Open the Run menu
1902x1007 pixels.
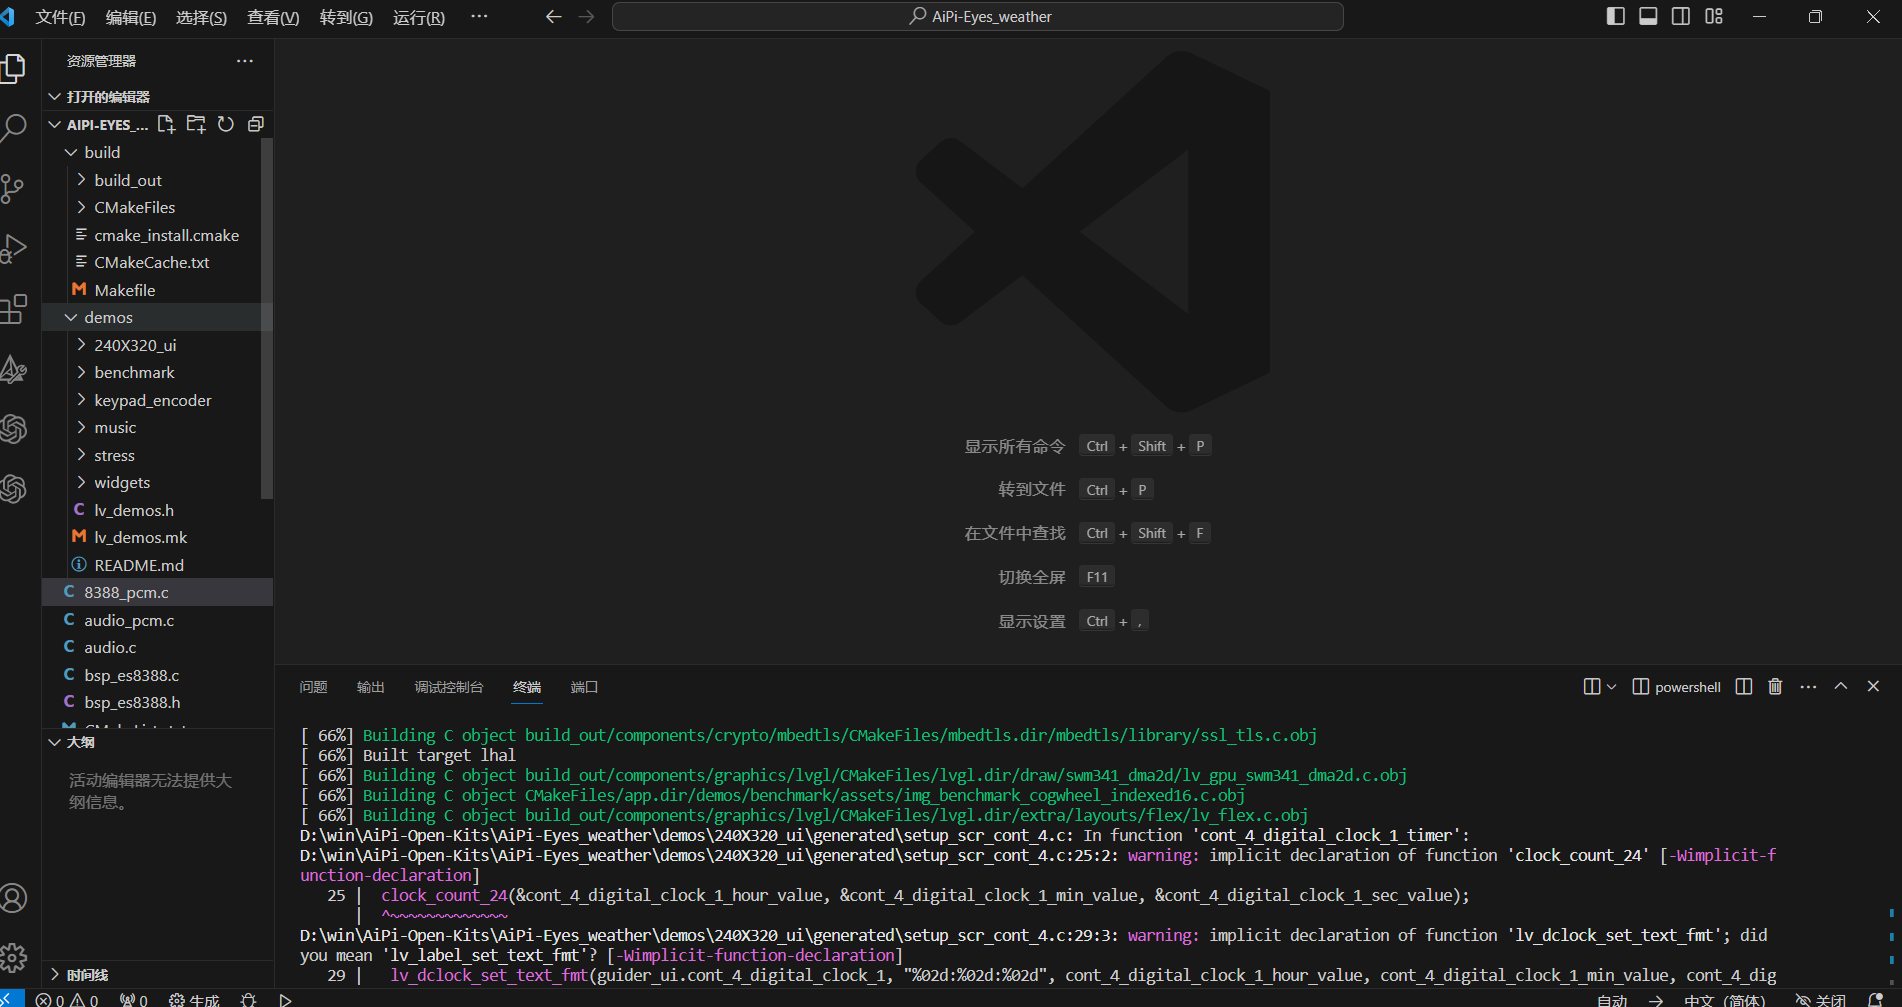pos(419,17)
